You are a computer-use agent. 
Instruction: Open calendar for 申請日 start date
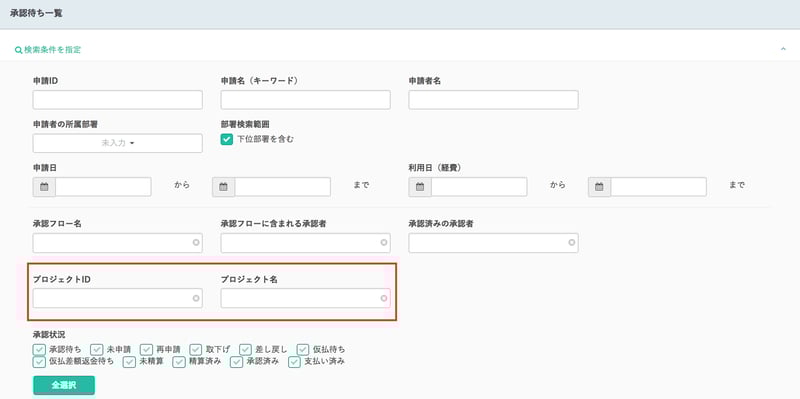44,187
